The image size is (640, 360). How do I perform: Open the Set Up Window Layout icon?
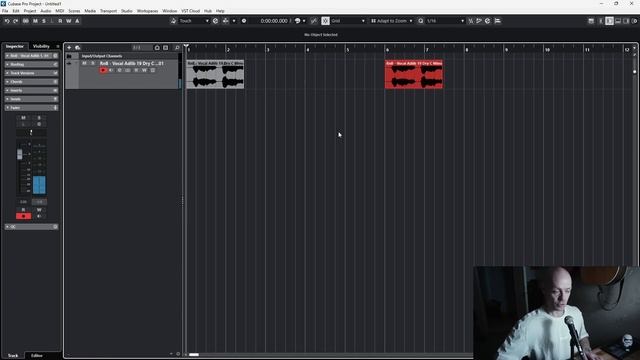tap(591, 21)
